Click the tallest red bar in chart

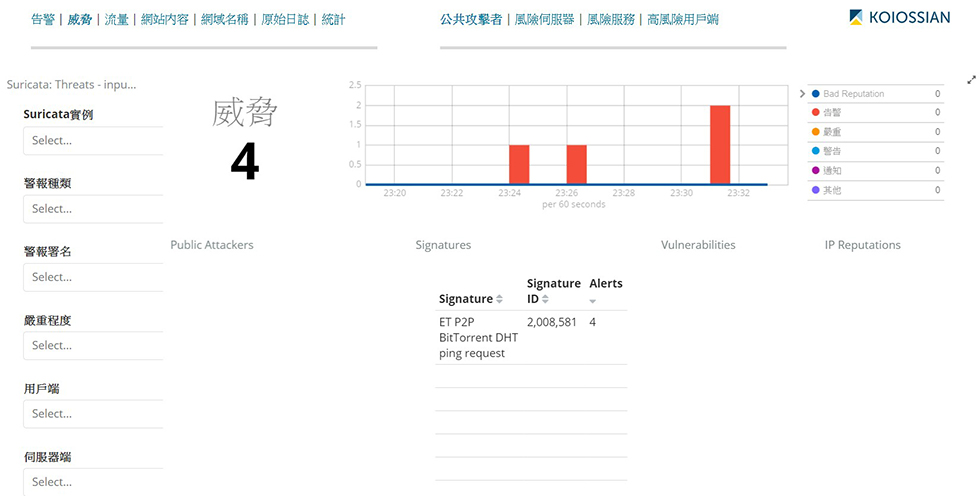point(720,144)
